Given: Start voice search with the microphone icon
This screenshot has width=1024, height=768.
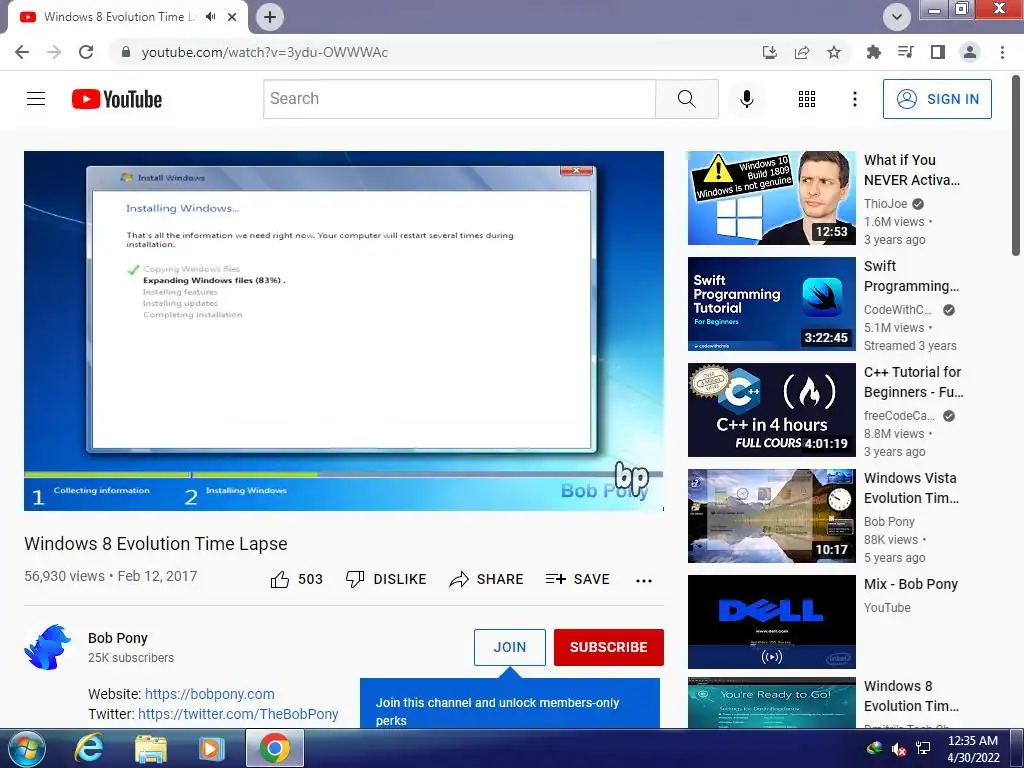Looking at the screenshot, I should [746, 99].
